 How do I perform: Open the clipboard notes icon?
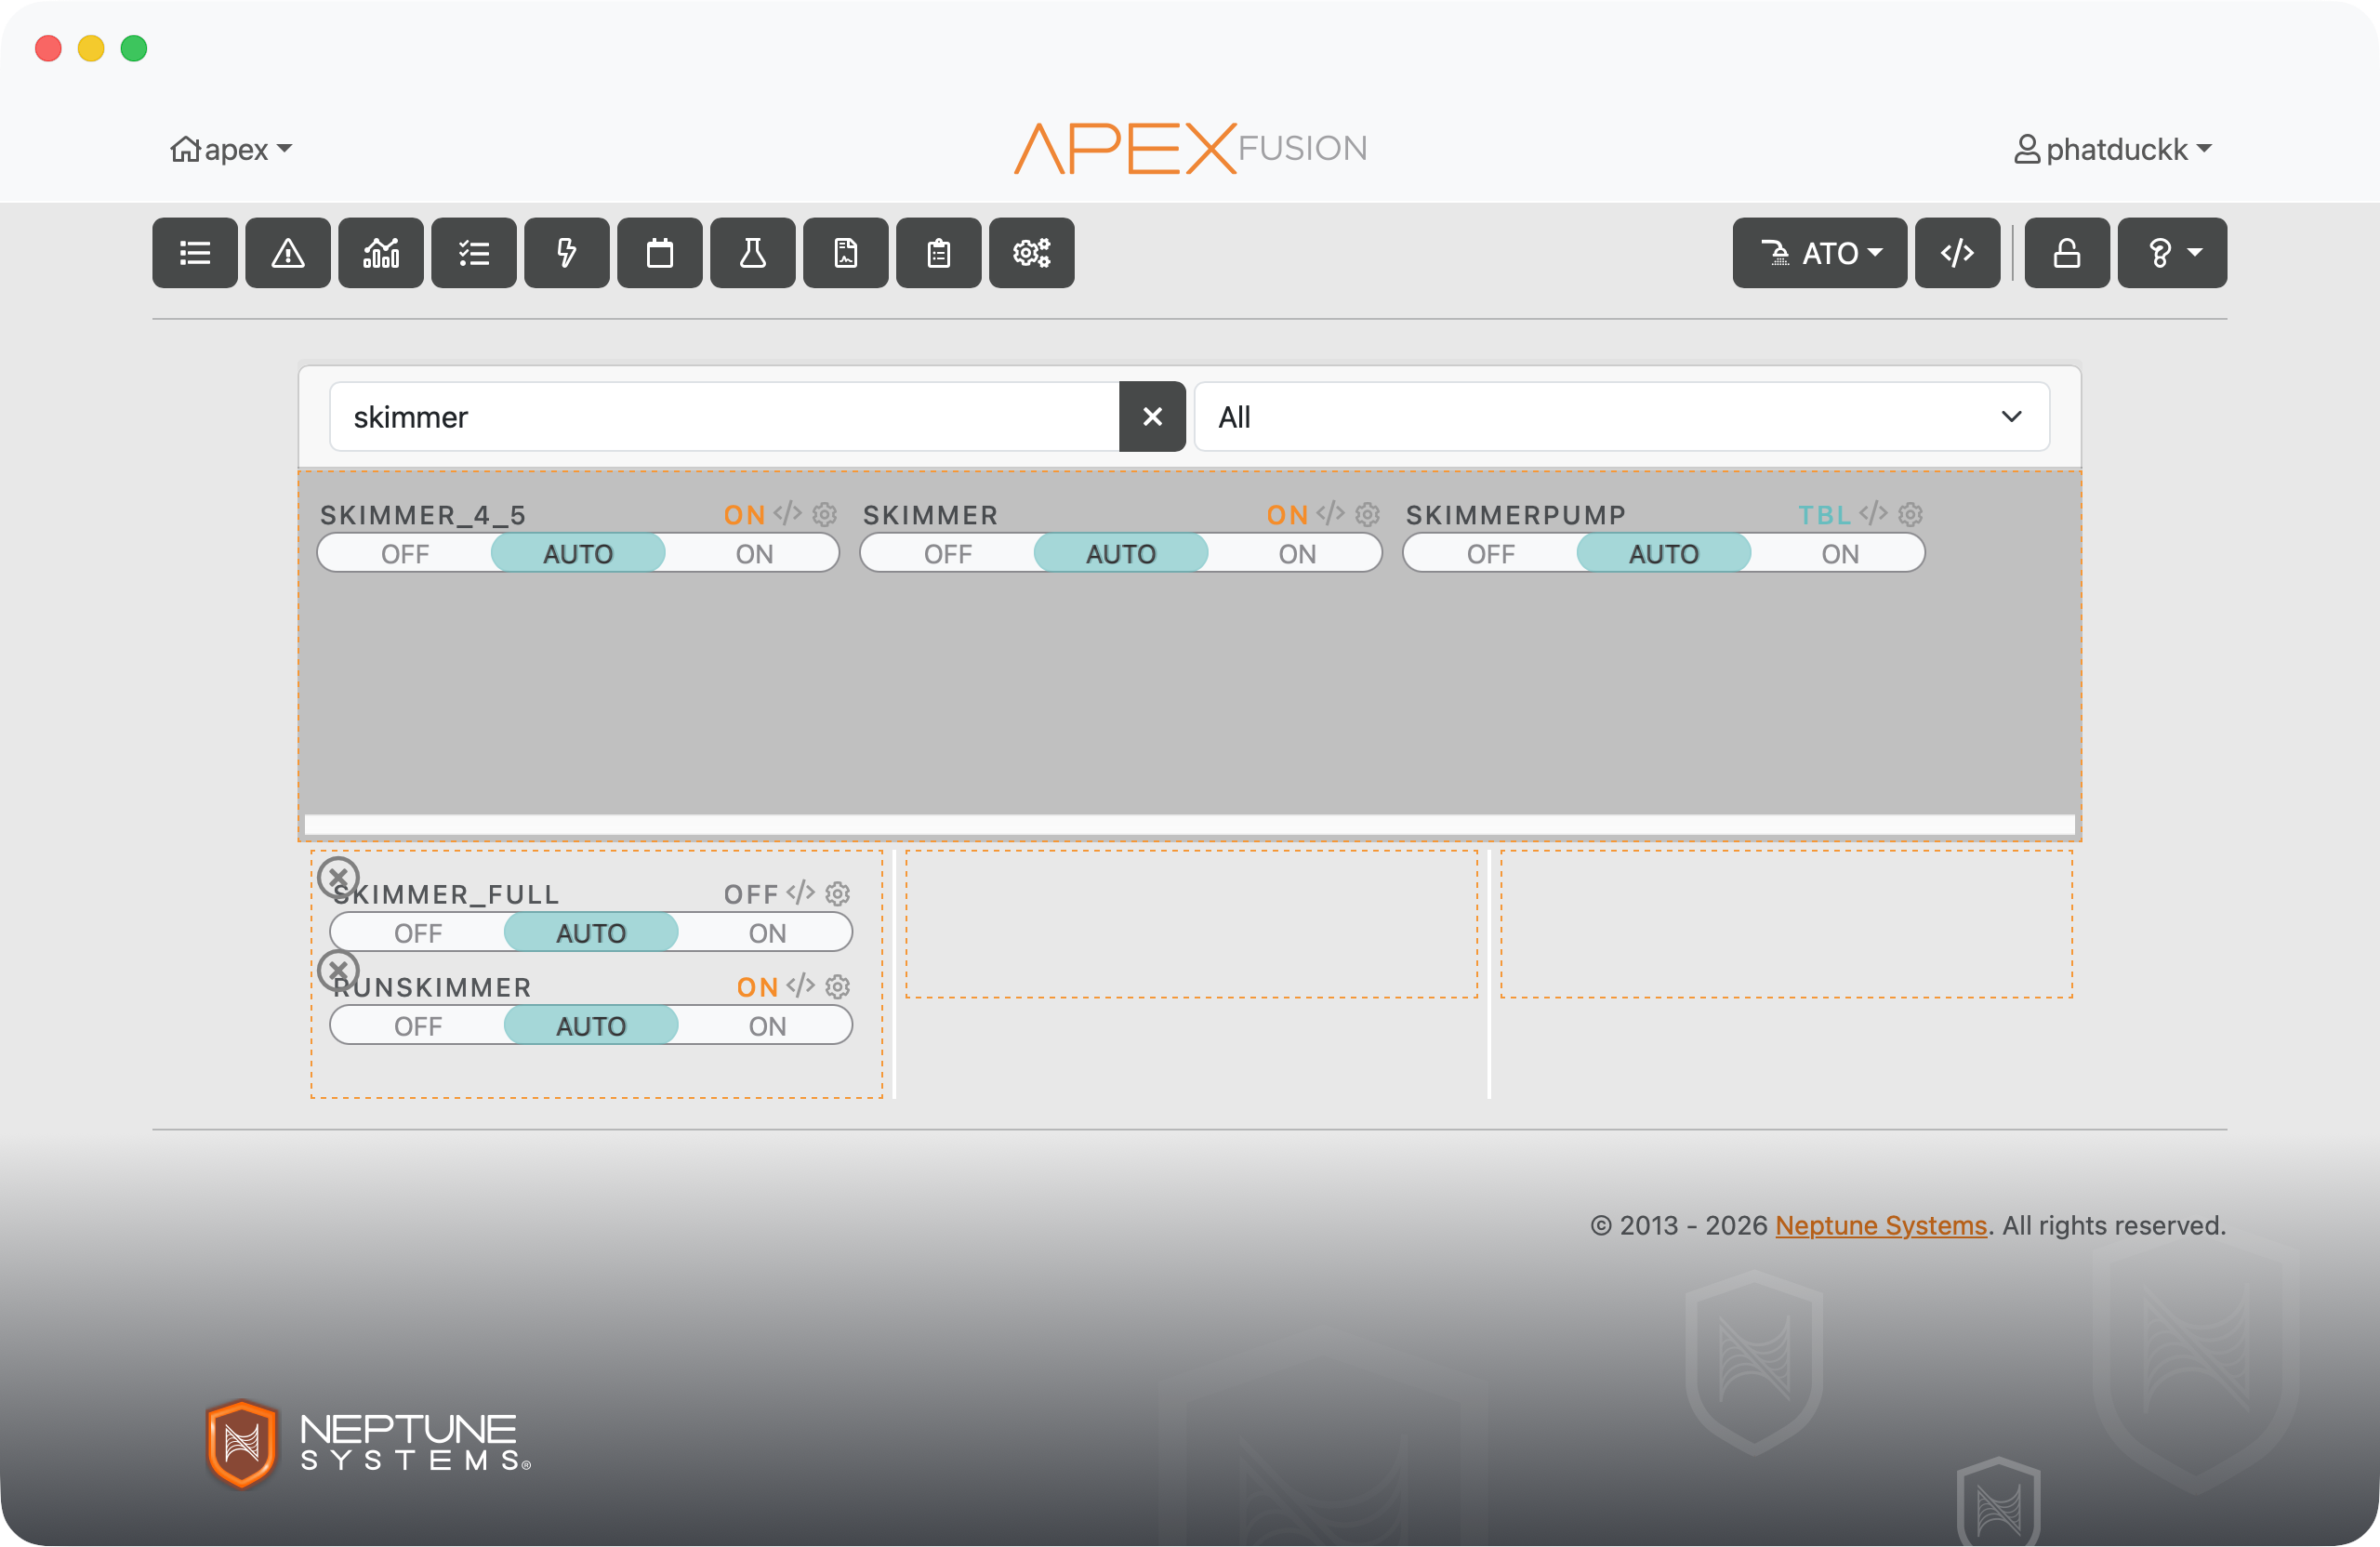pyautogui.click(x=939, y=253)
